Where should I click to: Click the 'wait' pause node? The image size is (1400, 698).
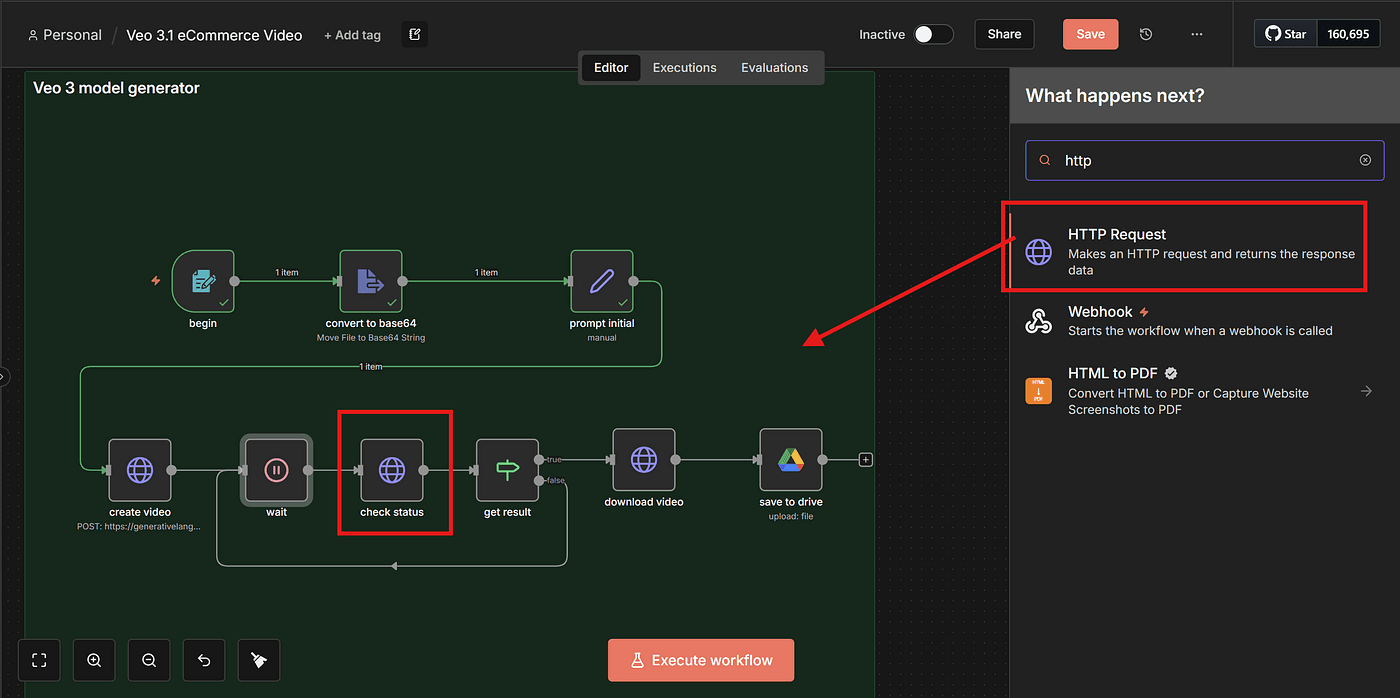point(276,470)
